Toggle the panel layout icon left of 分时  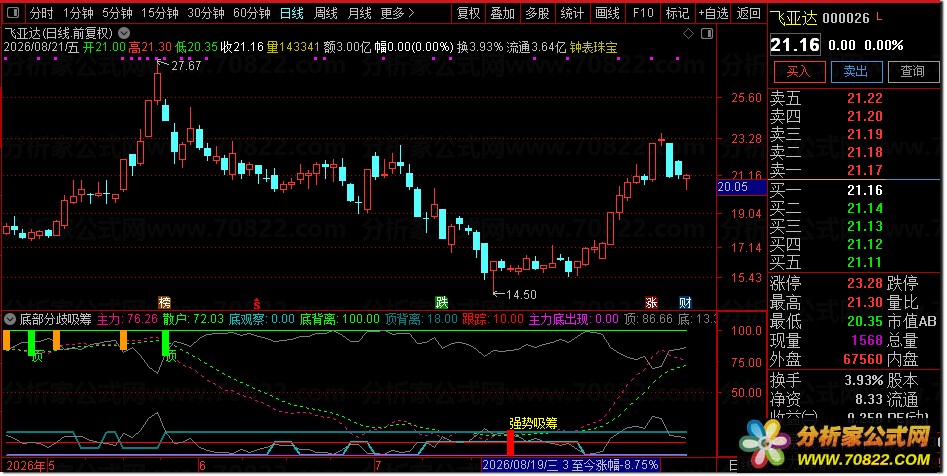click(x=13, y=13)
